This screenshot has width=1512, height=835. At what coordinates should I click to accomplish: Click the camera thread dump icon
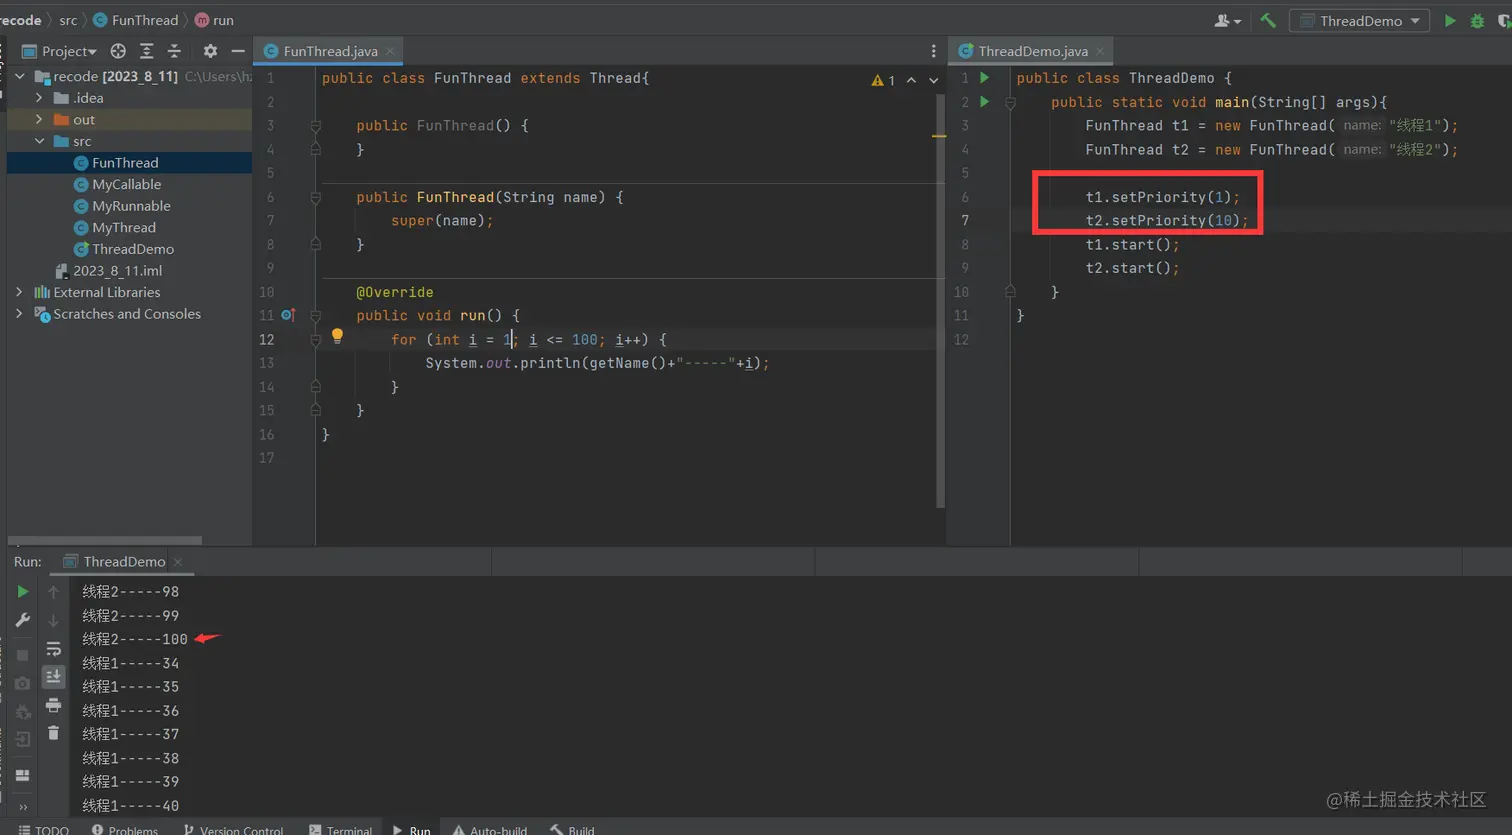point(22,684)
